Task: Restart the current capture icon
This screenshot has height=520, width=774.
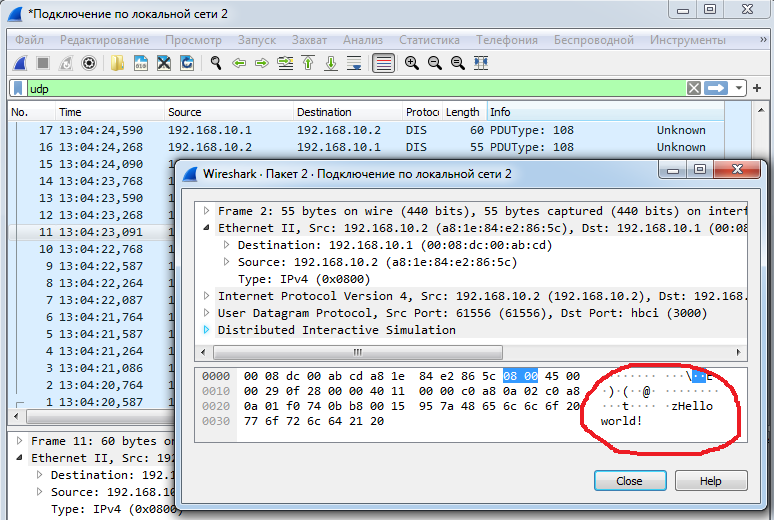Action: tap(66, 63)
